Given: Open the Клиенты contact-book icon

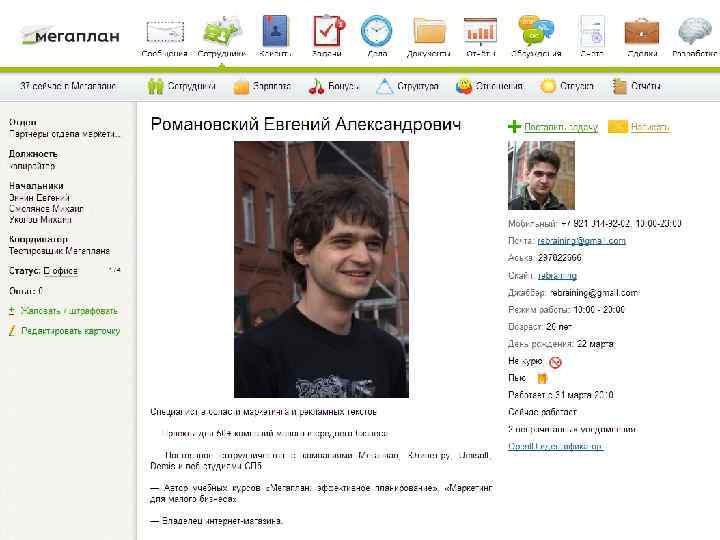Looking at the screenshot, I should [275, 30].
